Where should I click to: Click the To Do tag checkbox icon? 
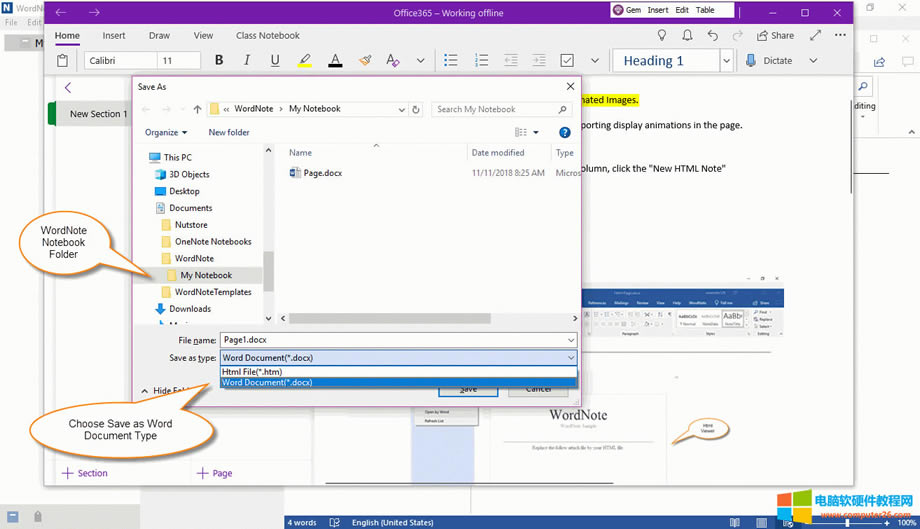tap(567, 61)
